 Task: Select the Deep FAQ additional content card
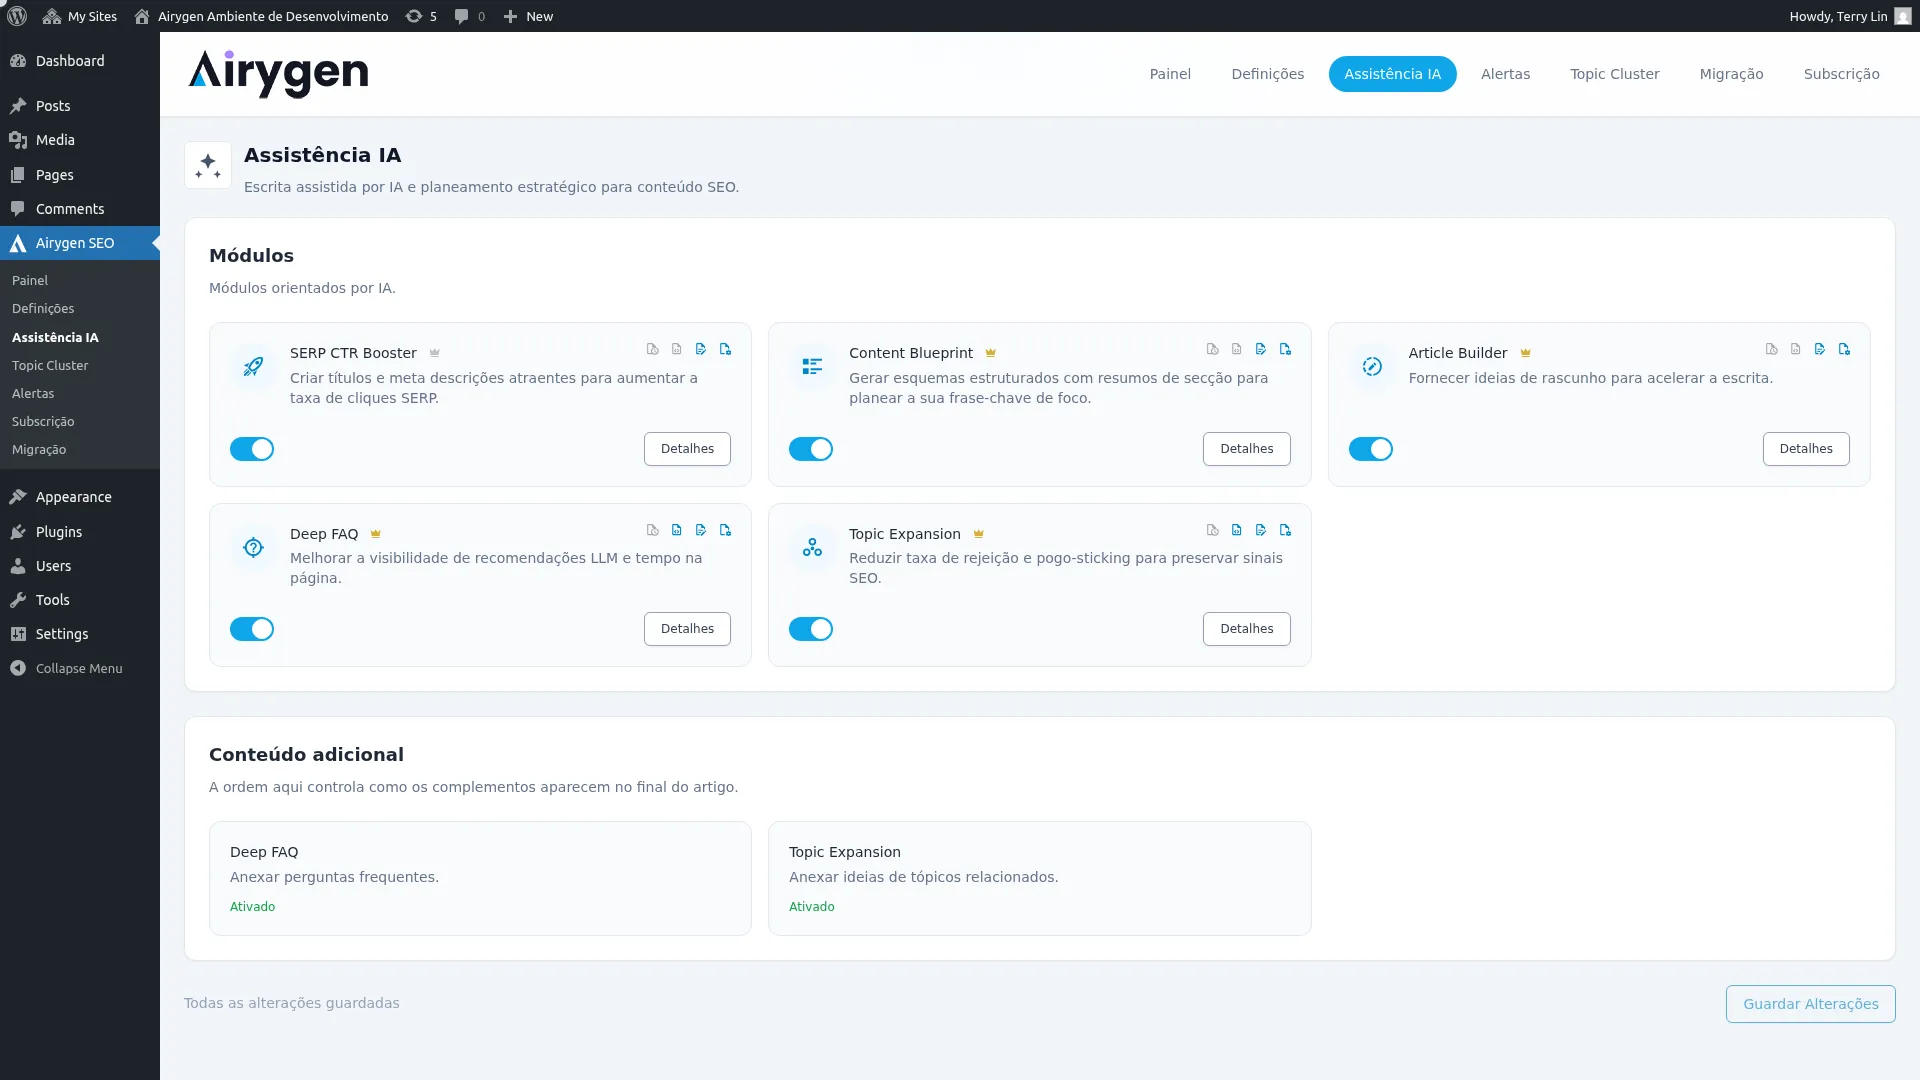(x=480, y=879)
